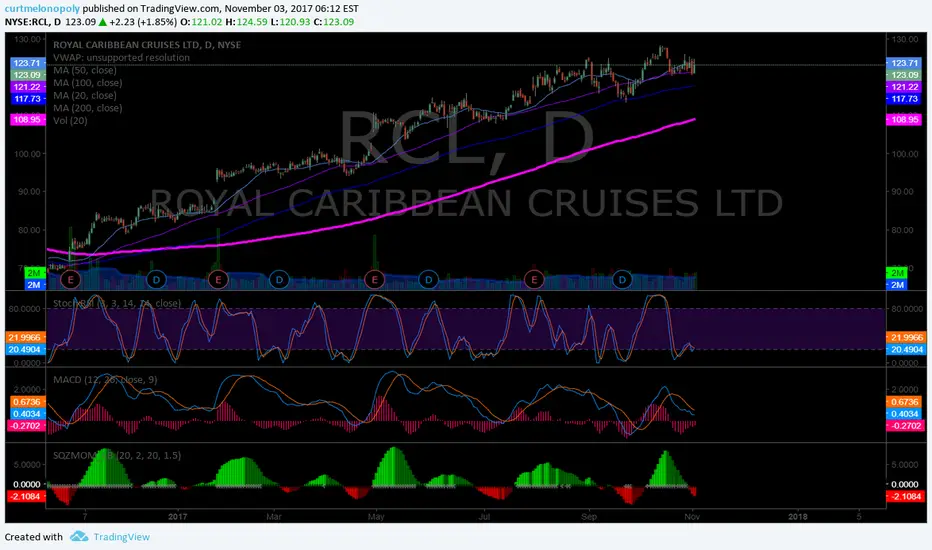This screenshot has height=550, width=932.
Task: Select the MA (20, close) indicator legend
Action: pyautogui.click(x=84, y=95)
